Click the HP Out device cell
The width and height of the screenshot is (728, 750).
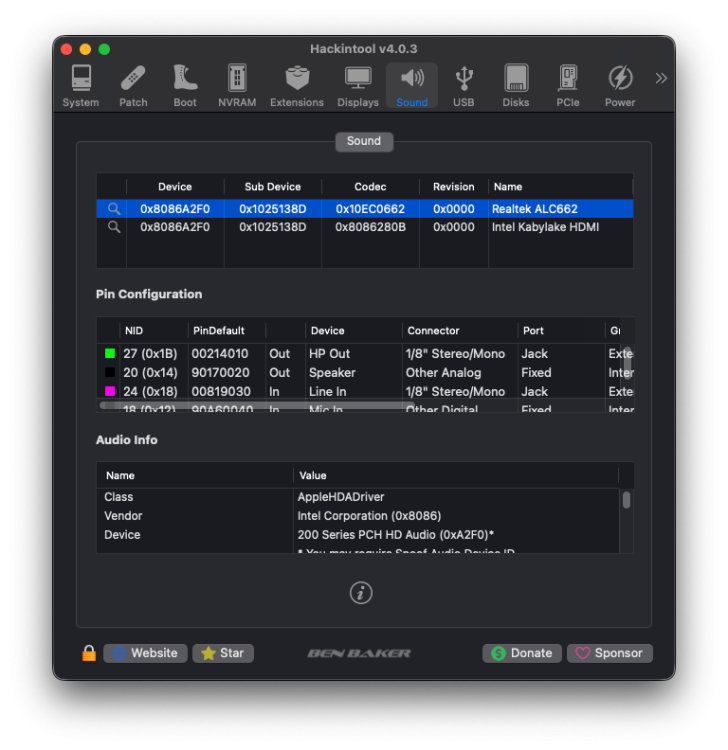[x=330, y=353]
